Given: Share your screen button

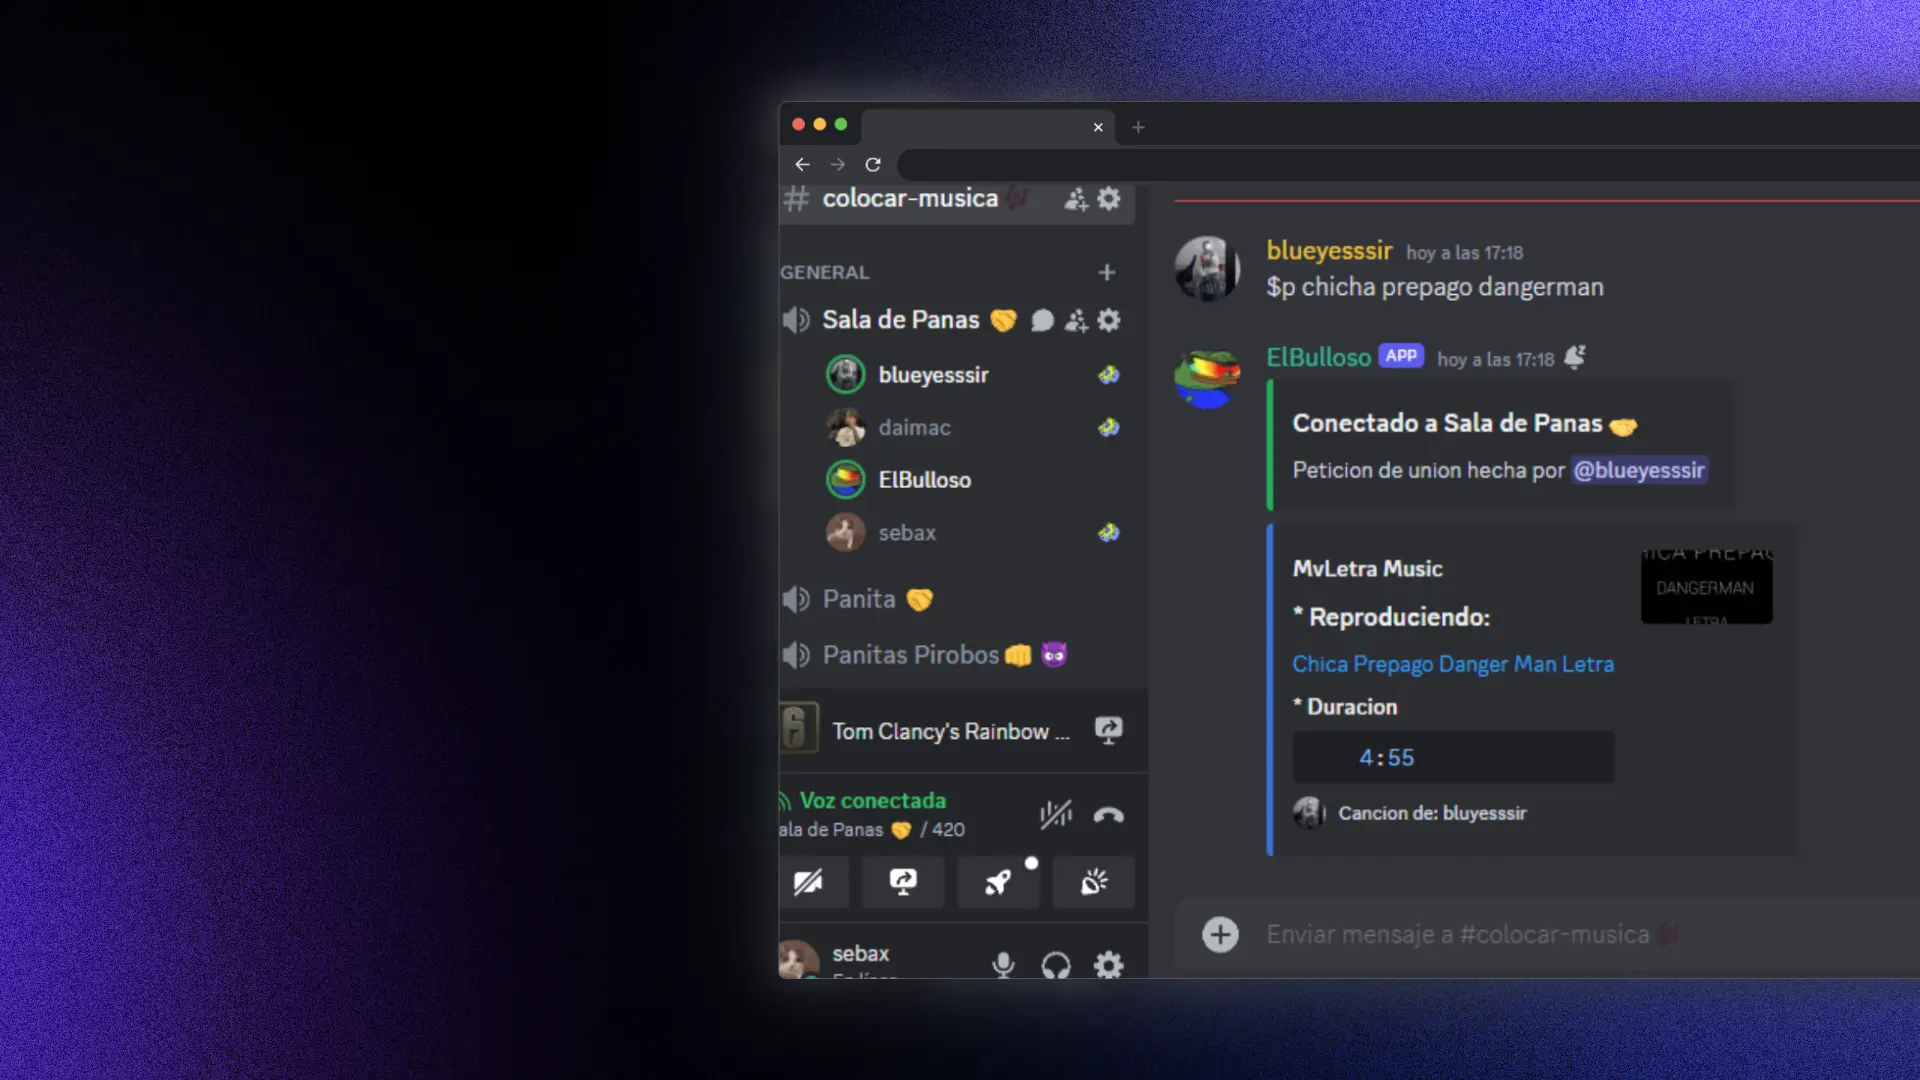Looking at the screenshot, I should coord(903,882).
